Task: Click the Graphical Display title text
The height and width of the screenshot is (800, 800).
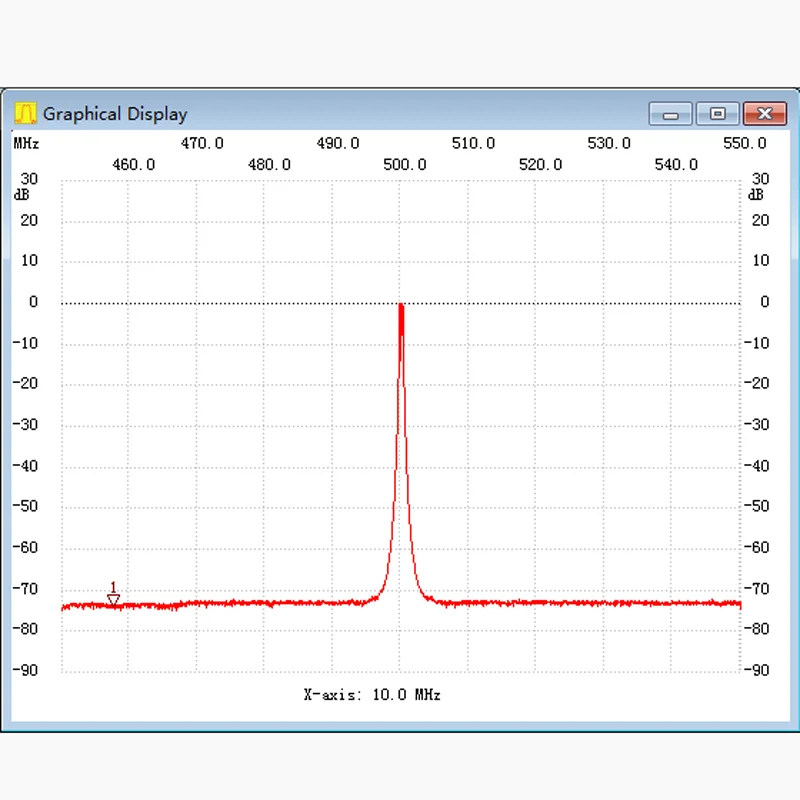Action: 115,114
